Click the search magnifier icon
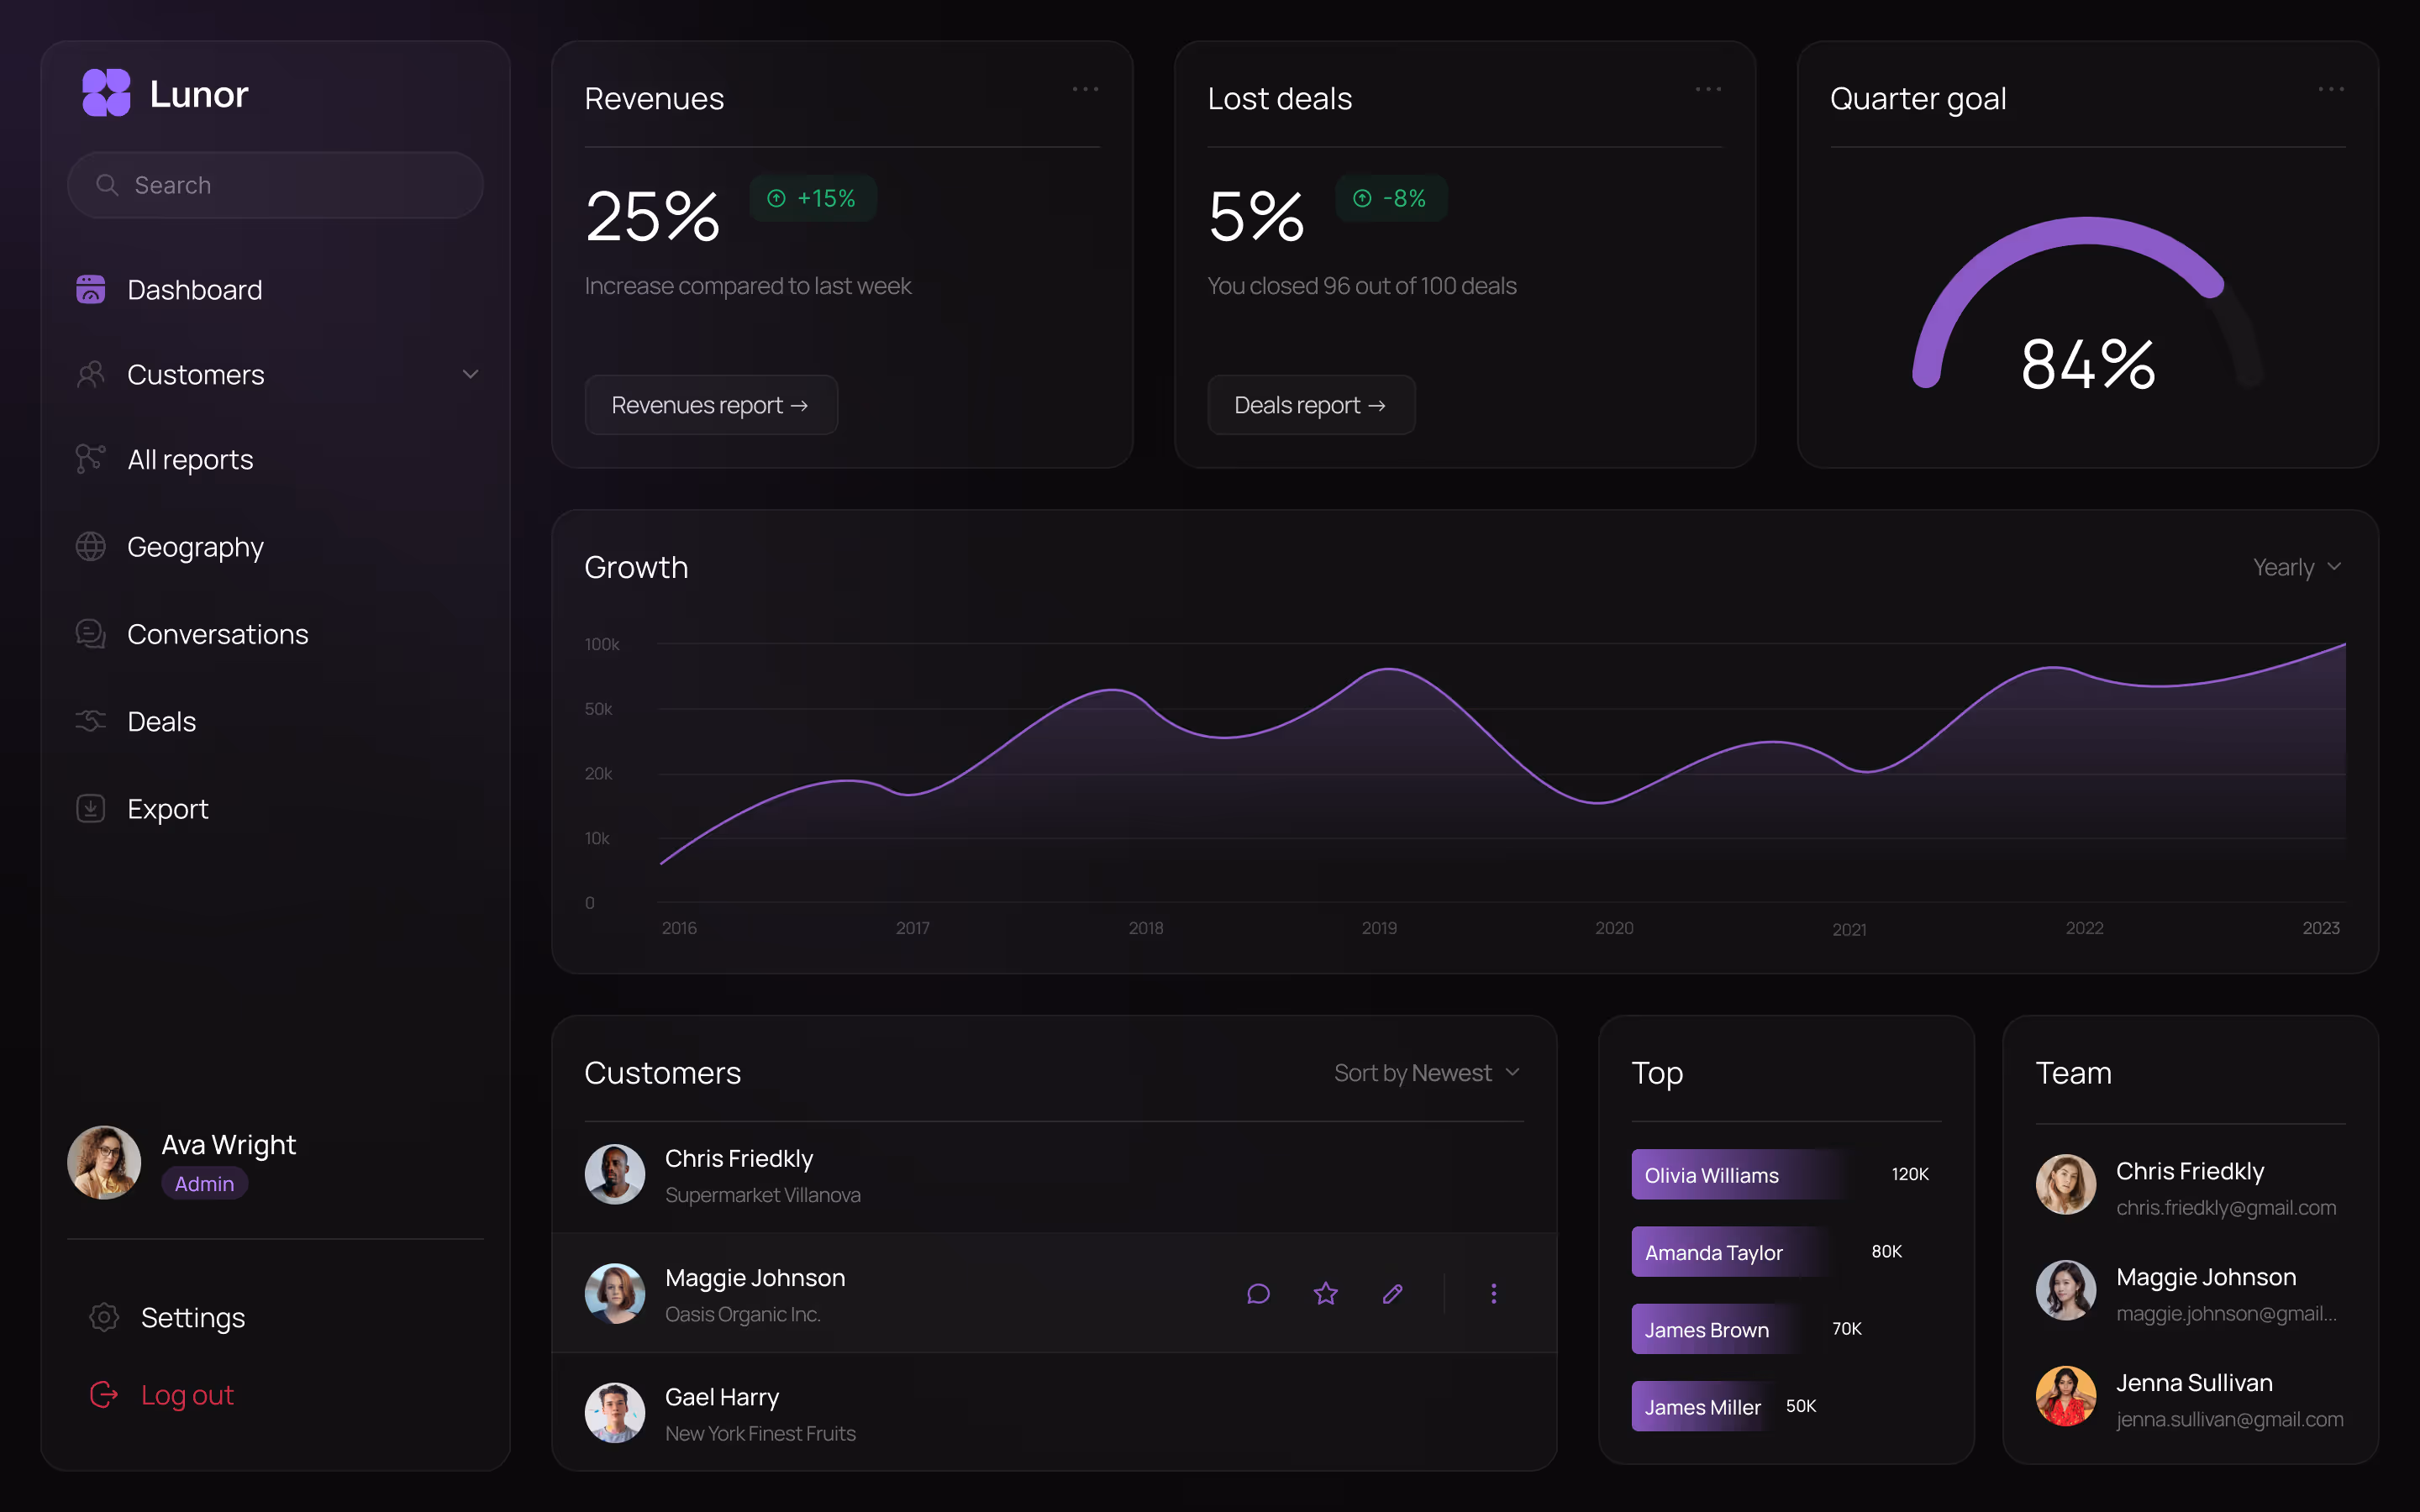Viewport: 2420px width, 1512px height. click(x=107, y=185)
